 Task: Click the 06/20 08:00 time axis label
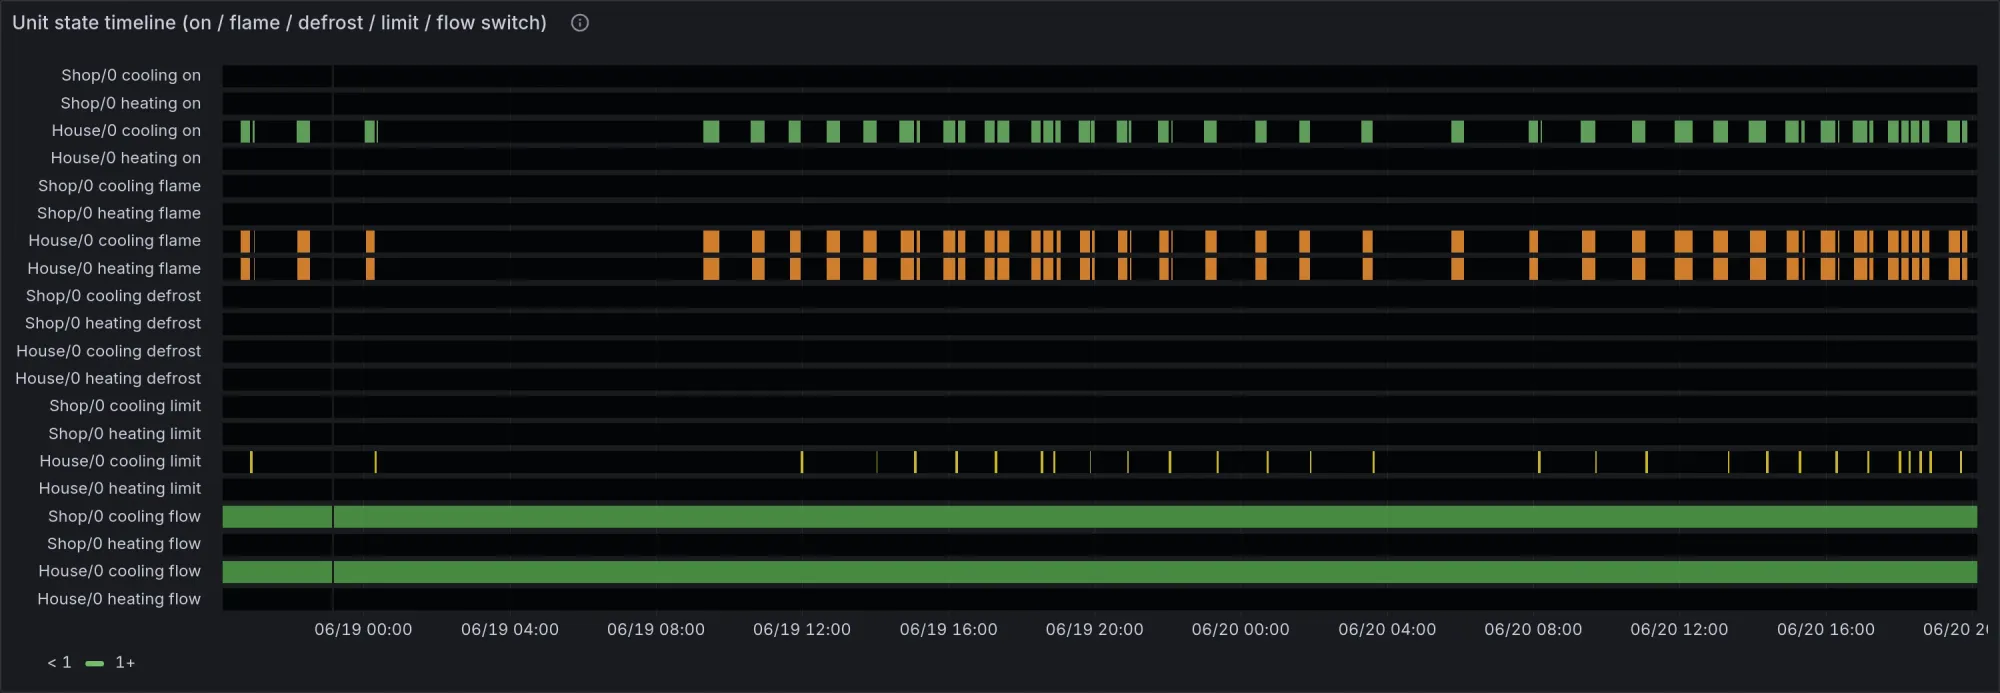(x=1533, y=629)
